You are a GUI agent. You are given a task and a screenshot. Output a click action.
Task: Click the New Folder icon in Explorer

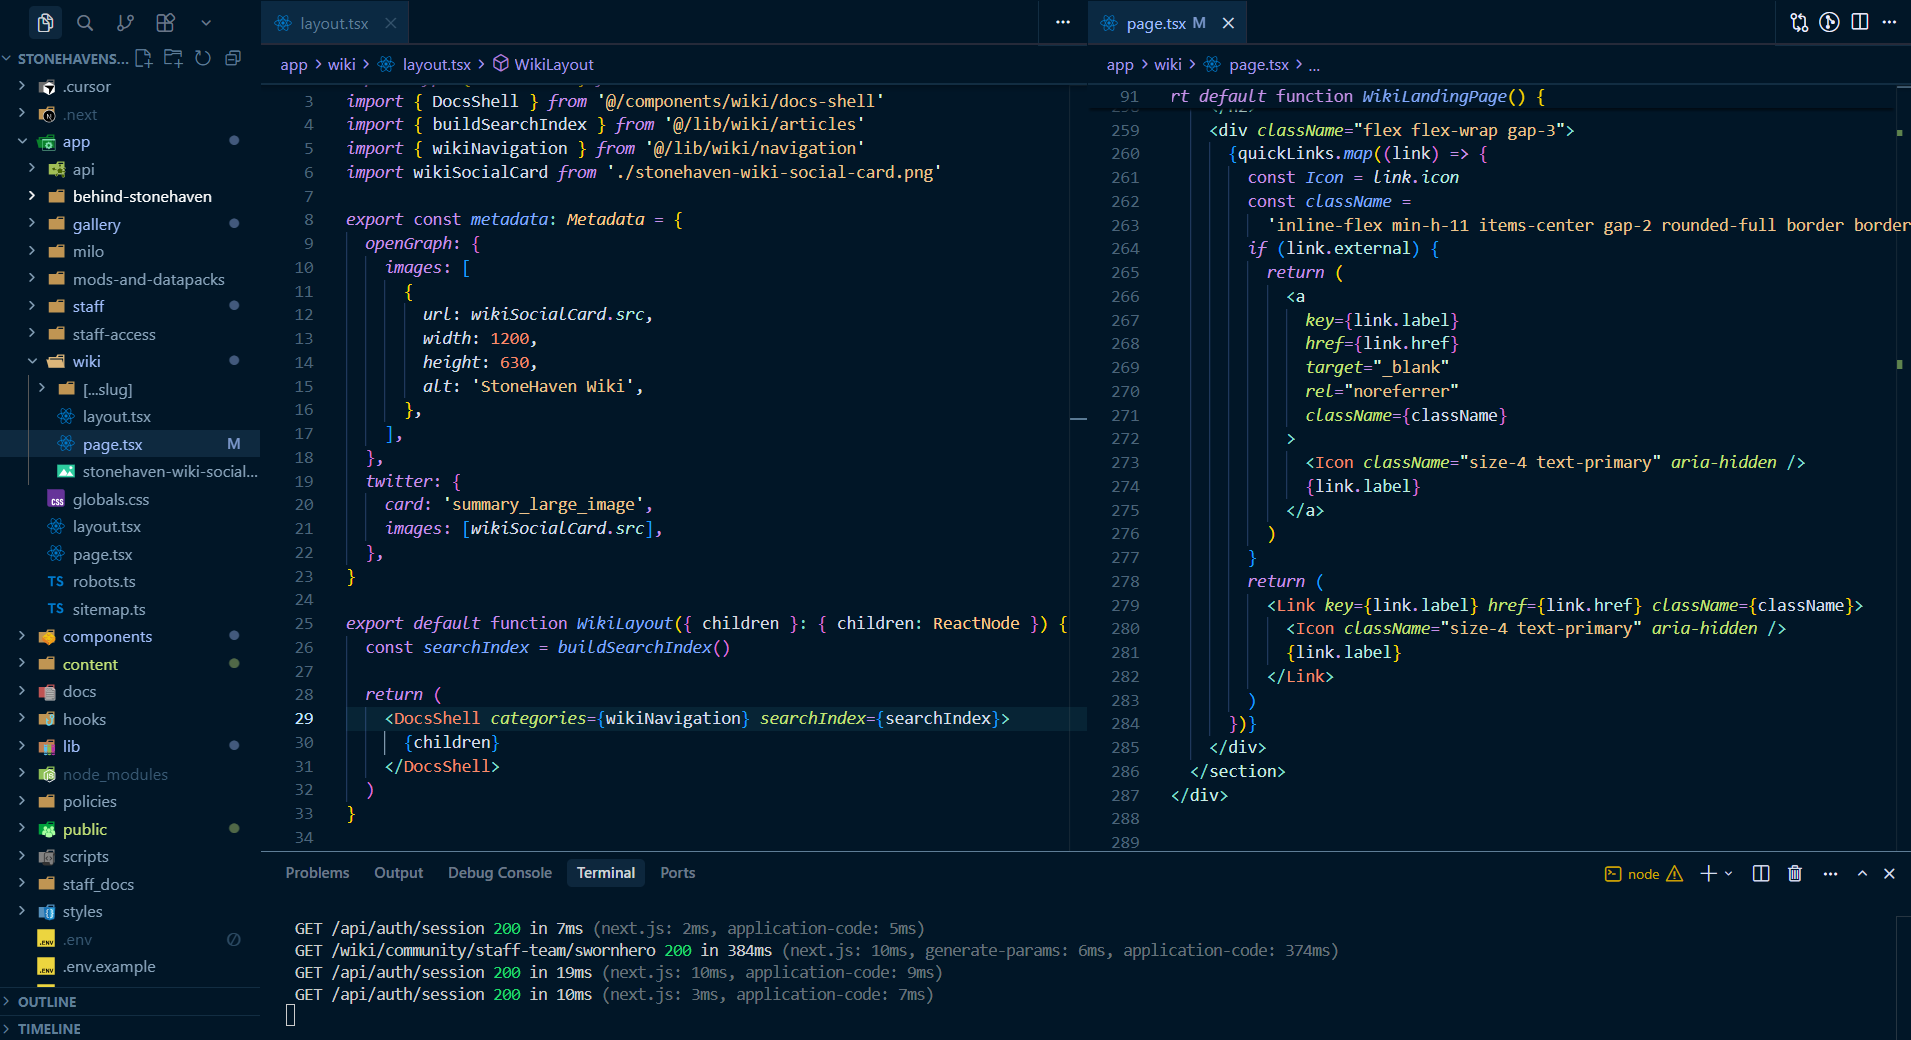(173, 58)
